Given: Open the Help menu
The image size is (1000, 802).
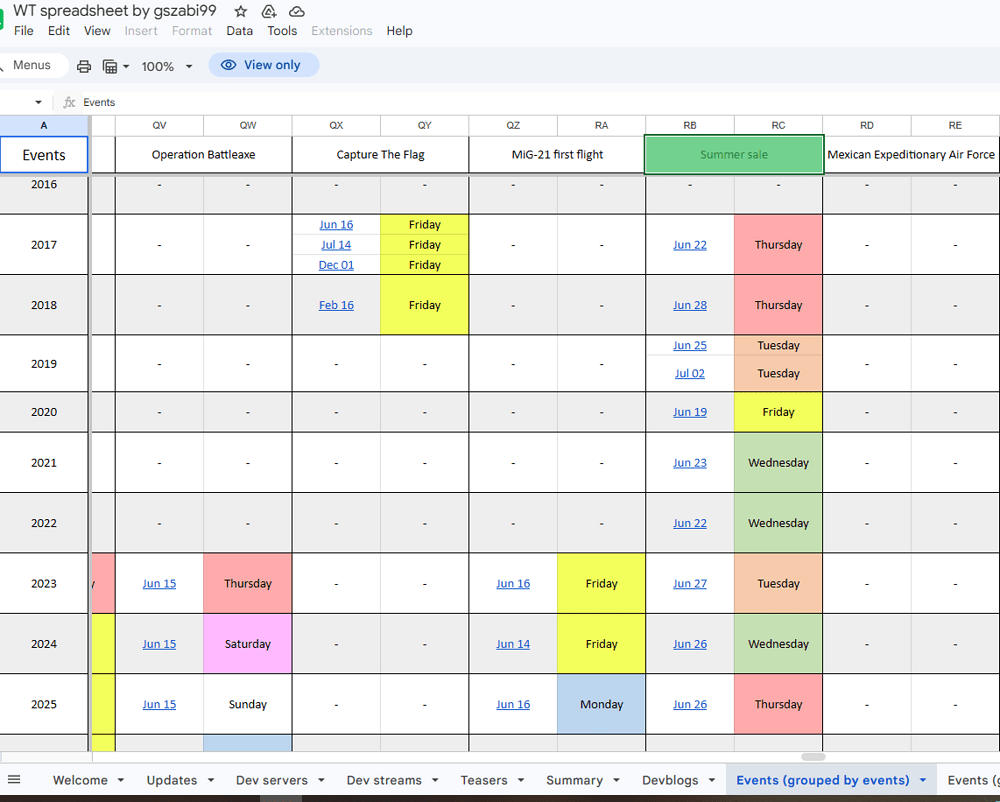Looking at the screenshot, I should click(399, 31).
